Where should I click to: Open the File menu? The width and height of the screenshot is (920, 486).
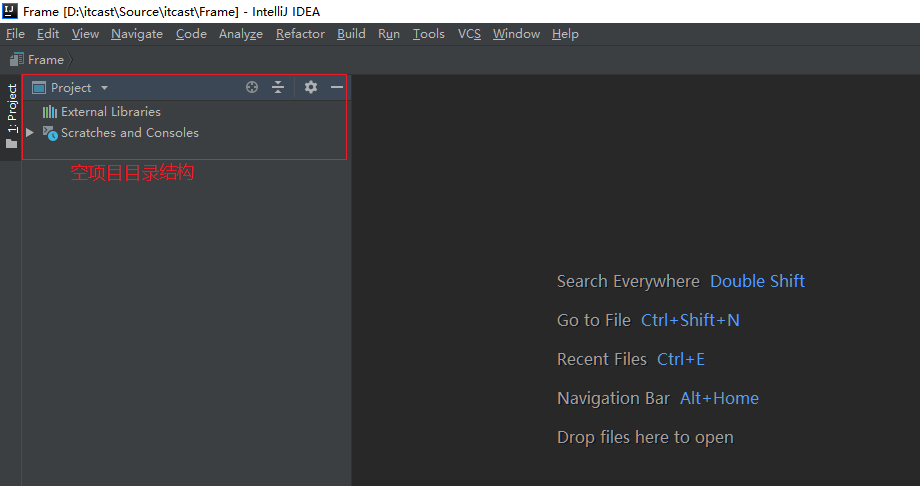tap(15, 34)
